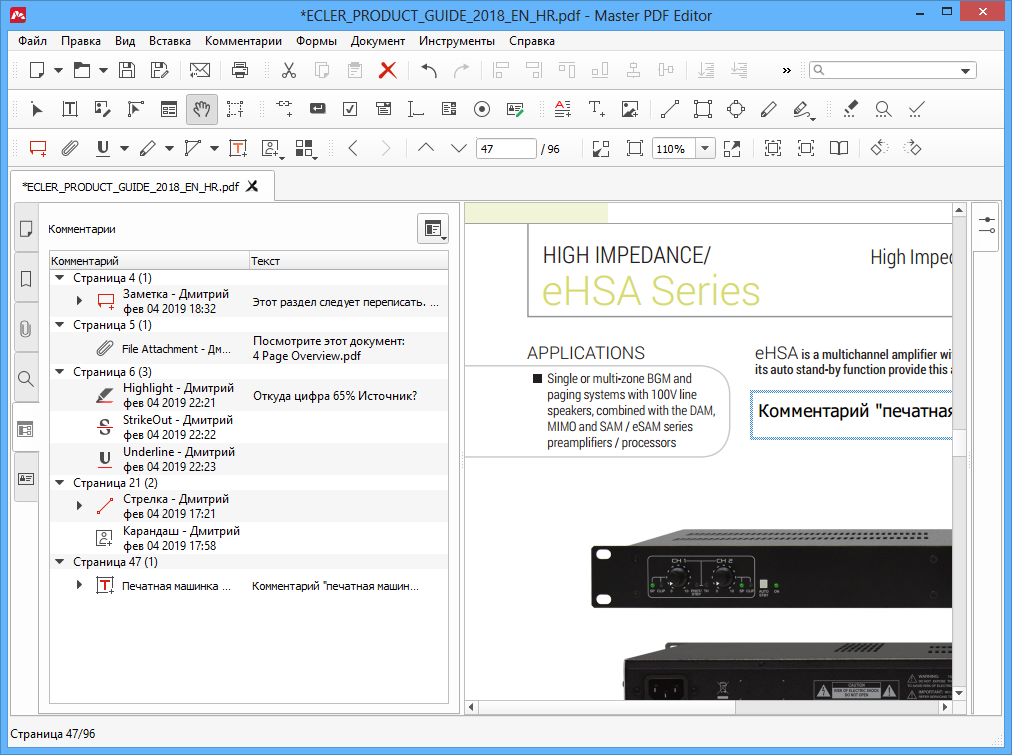This screenshot has width=1012, height=755.
Task: Expand the Заметка comment replies
Action: (79, 301)
